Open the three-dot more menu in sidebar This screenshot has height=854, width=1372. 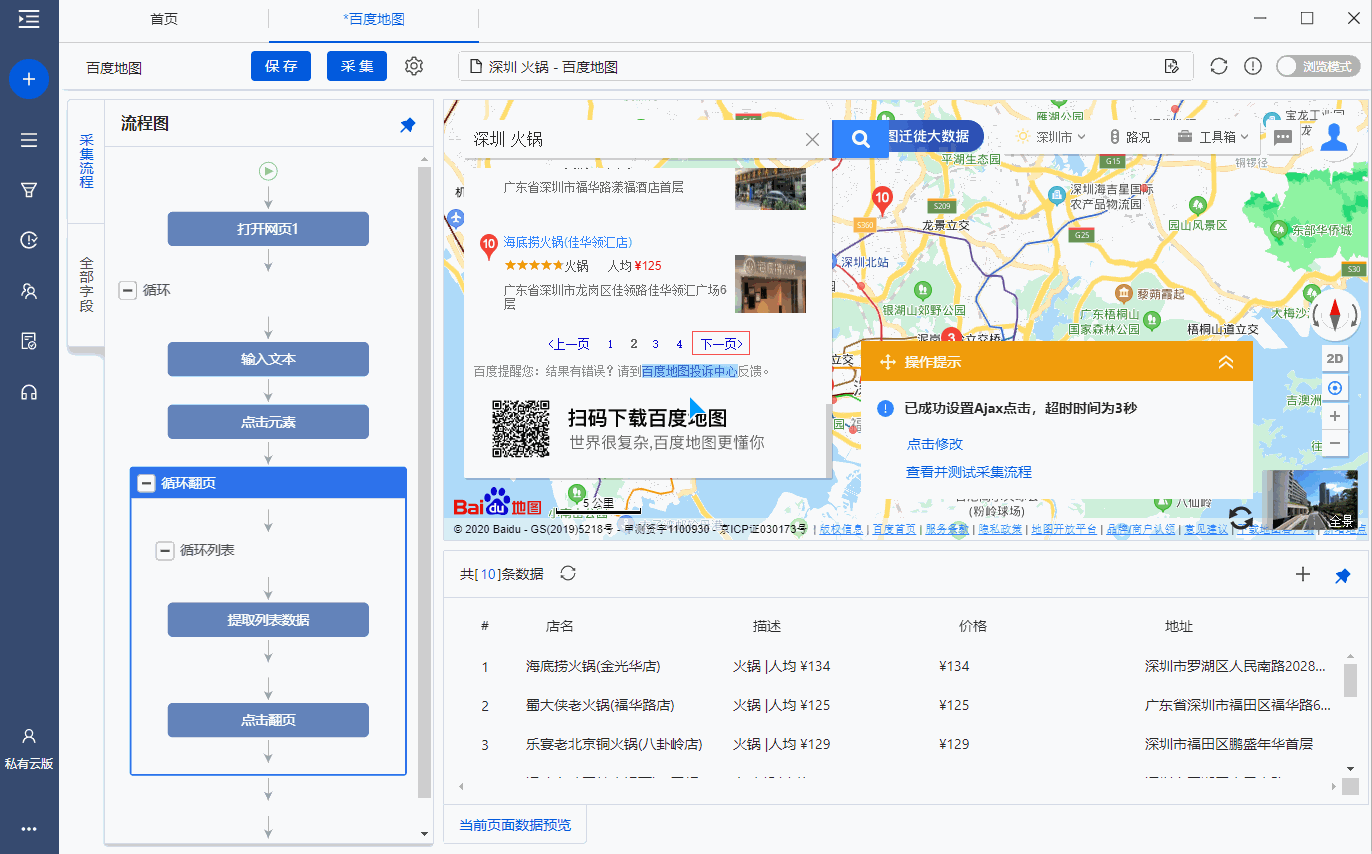[29, 829]
